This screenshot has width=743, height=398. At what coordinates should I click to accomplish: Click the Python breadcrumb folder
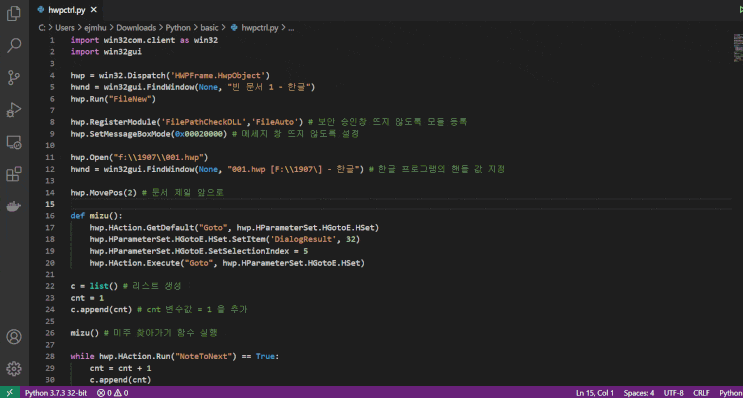click(x=178, y=27)
